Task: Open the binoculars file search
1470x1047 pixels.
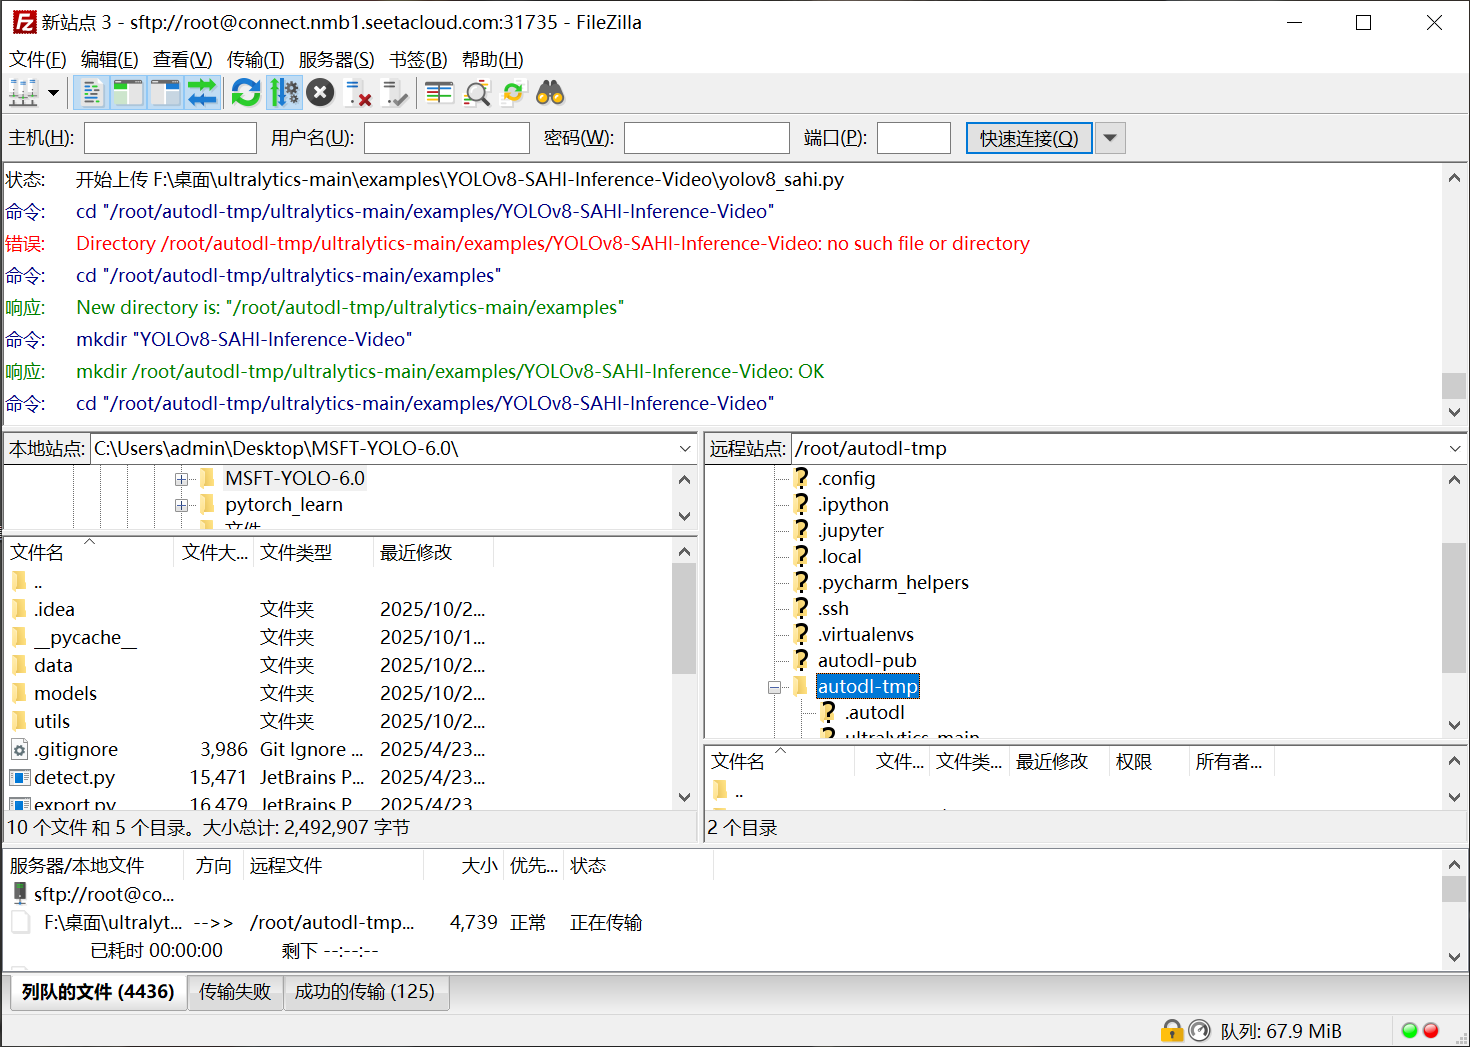Action: (550, 93)
